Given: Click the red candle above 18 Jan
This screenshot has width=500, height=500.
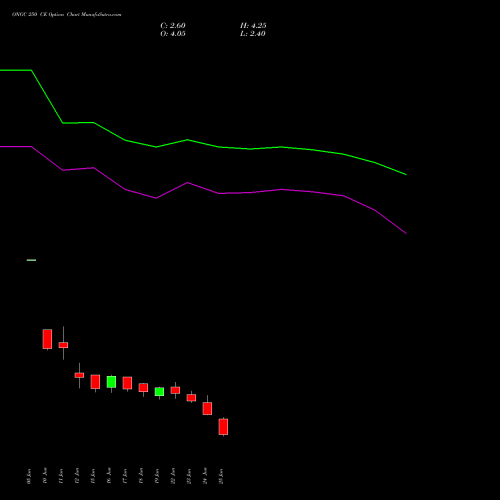Looking at the screenshot, I should click(143, 387).
